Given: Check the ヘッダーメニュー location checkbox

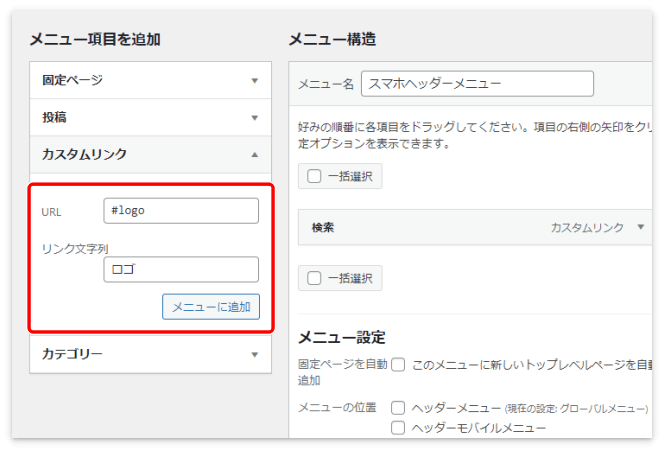Looking at the screenshot, I should [x=398, y=408].
